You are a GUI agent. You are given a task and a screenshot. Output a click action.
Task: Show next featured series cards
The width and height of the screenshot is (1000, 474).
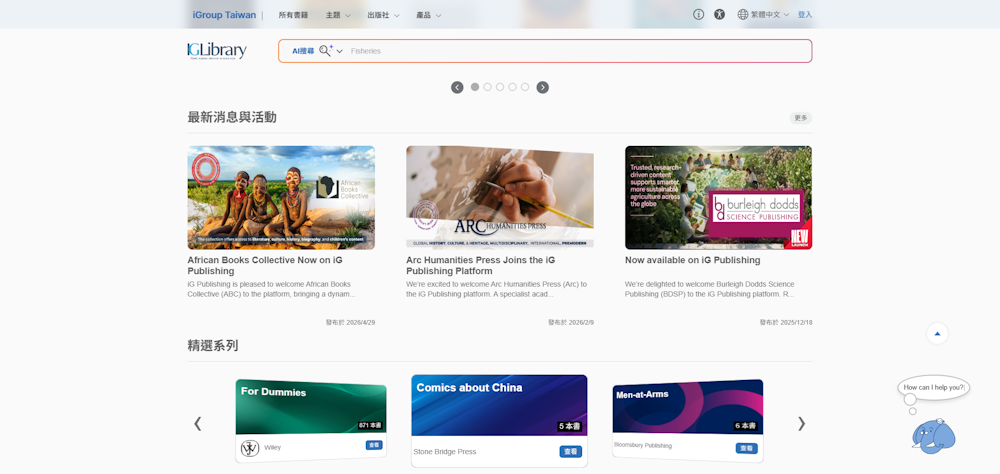coord(802,423)
